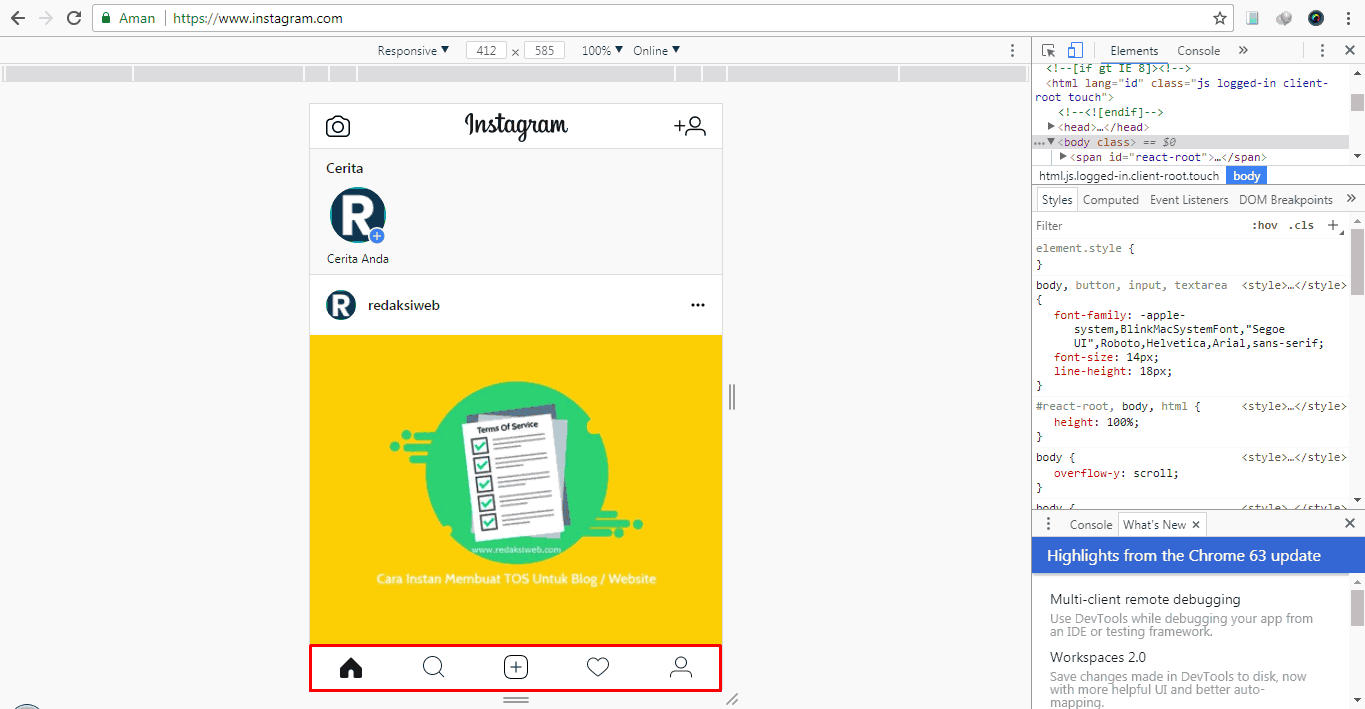The width and height of the screenshot is (1365, 709).
Task: Open drawer menu three dots beside Console
Action: pos(1048,524)
